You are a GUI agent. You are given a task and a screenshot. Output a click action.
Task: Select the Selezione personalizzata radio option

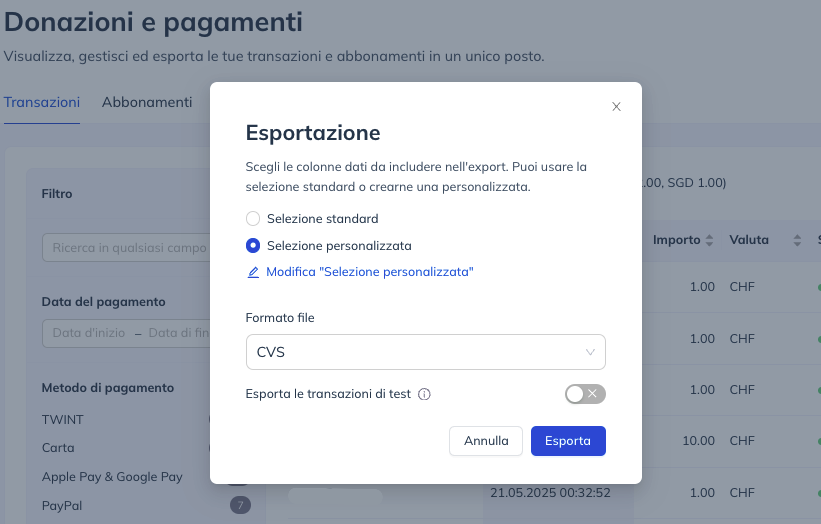click(253, 246)
